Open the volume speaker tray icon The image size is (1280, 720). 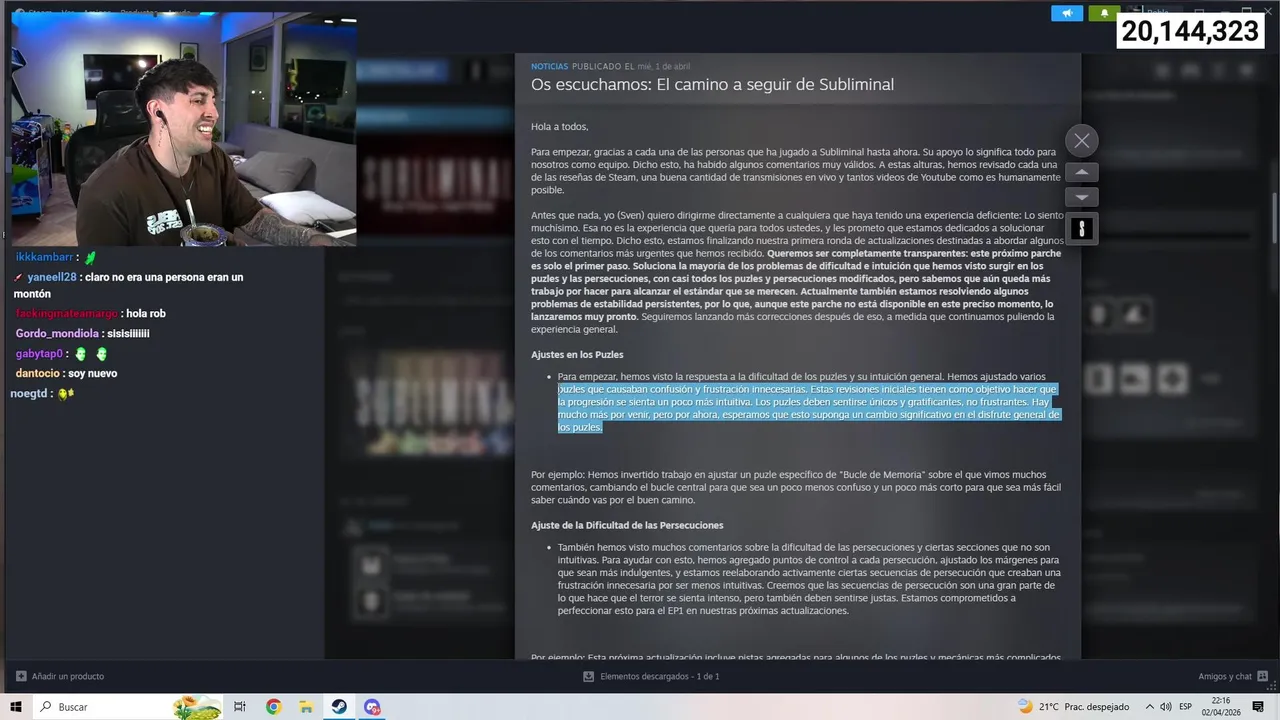[1166, 707]
